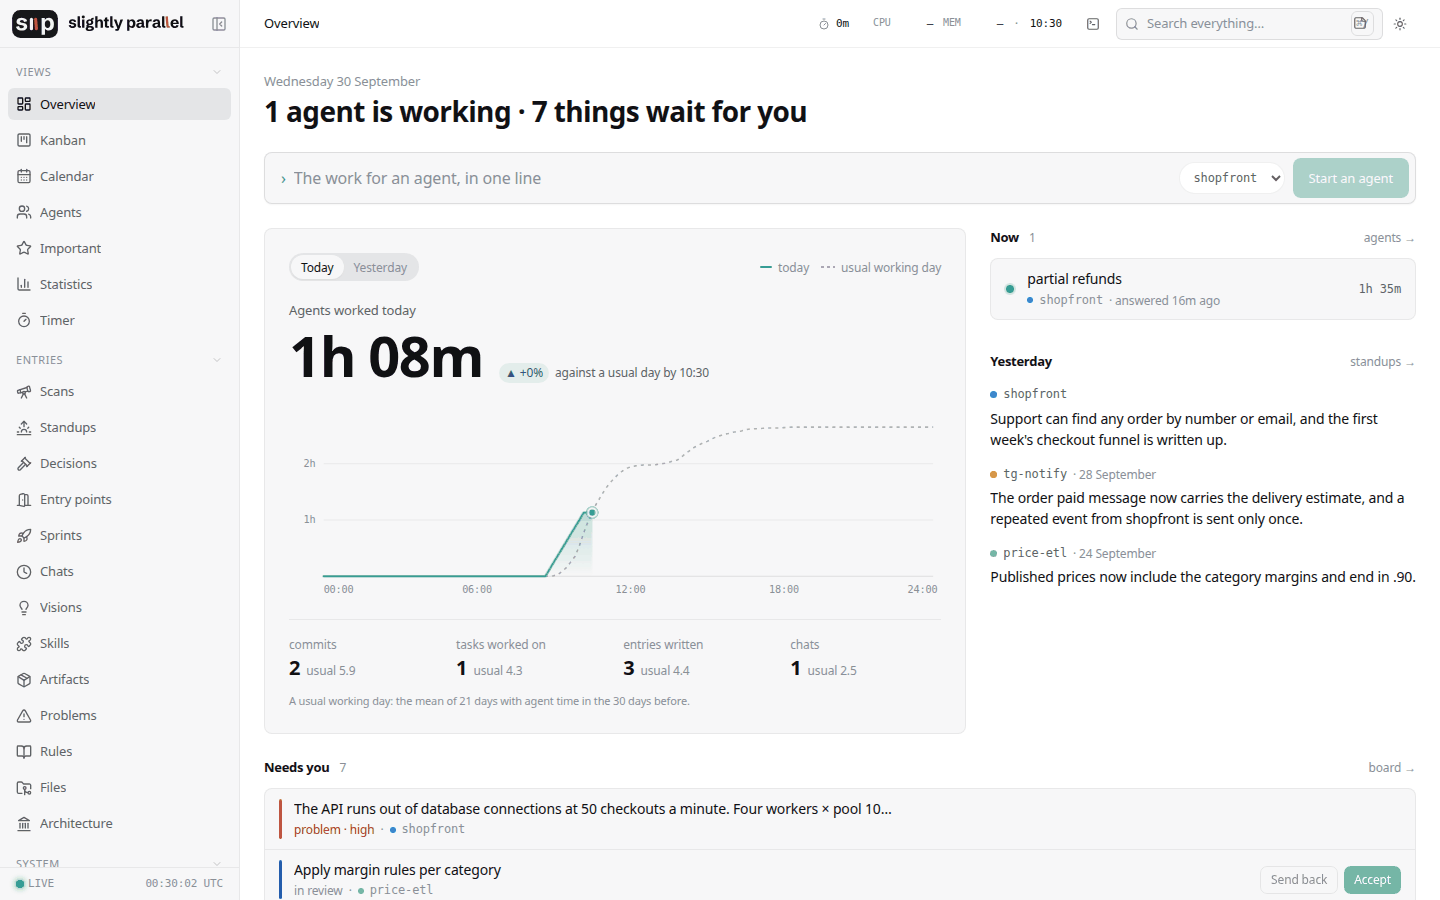1440x900 pixels.
Task: Select Overview in the sidebar
Action: pyautogui.click(x=119, y=104)
